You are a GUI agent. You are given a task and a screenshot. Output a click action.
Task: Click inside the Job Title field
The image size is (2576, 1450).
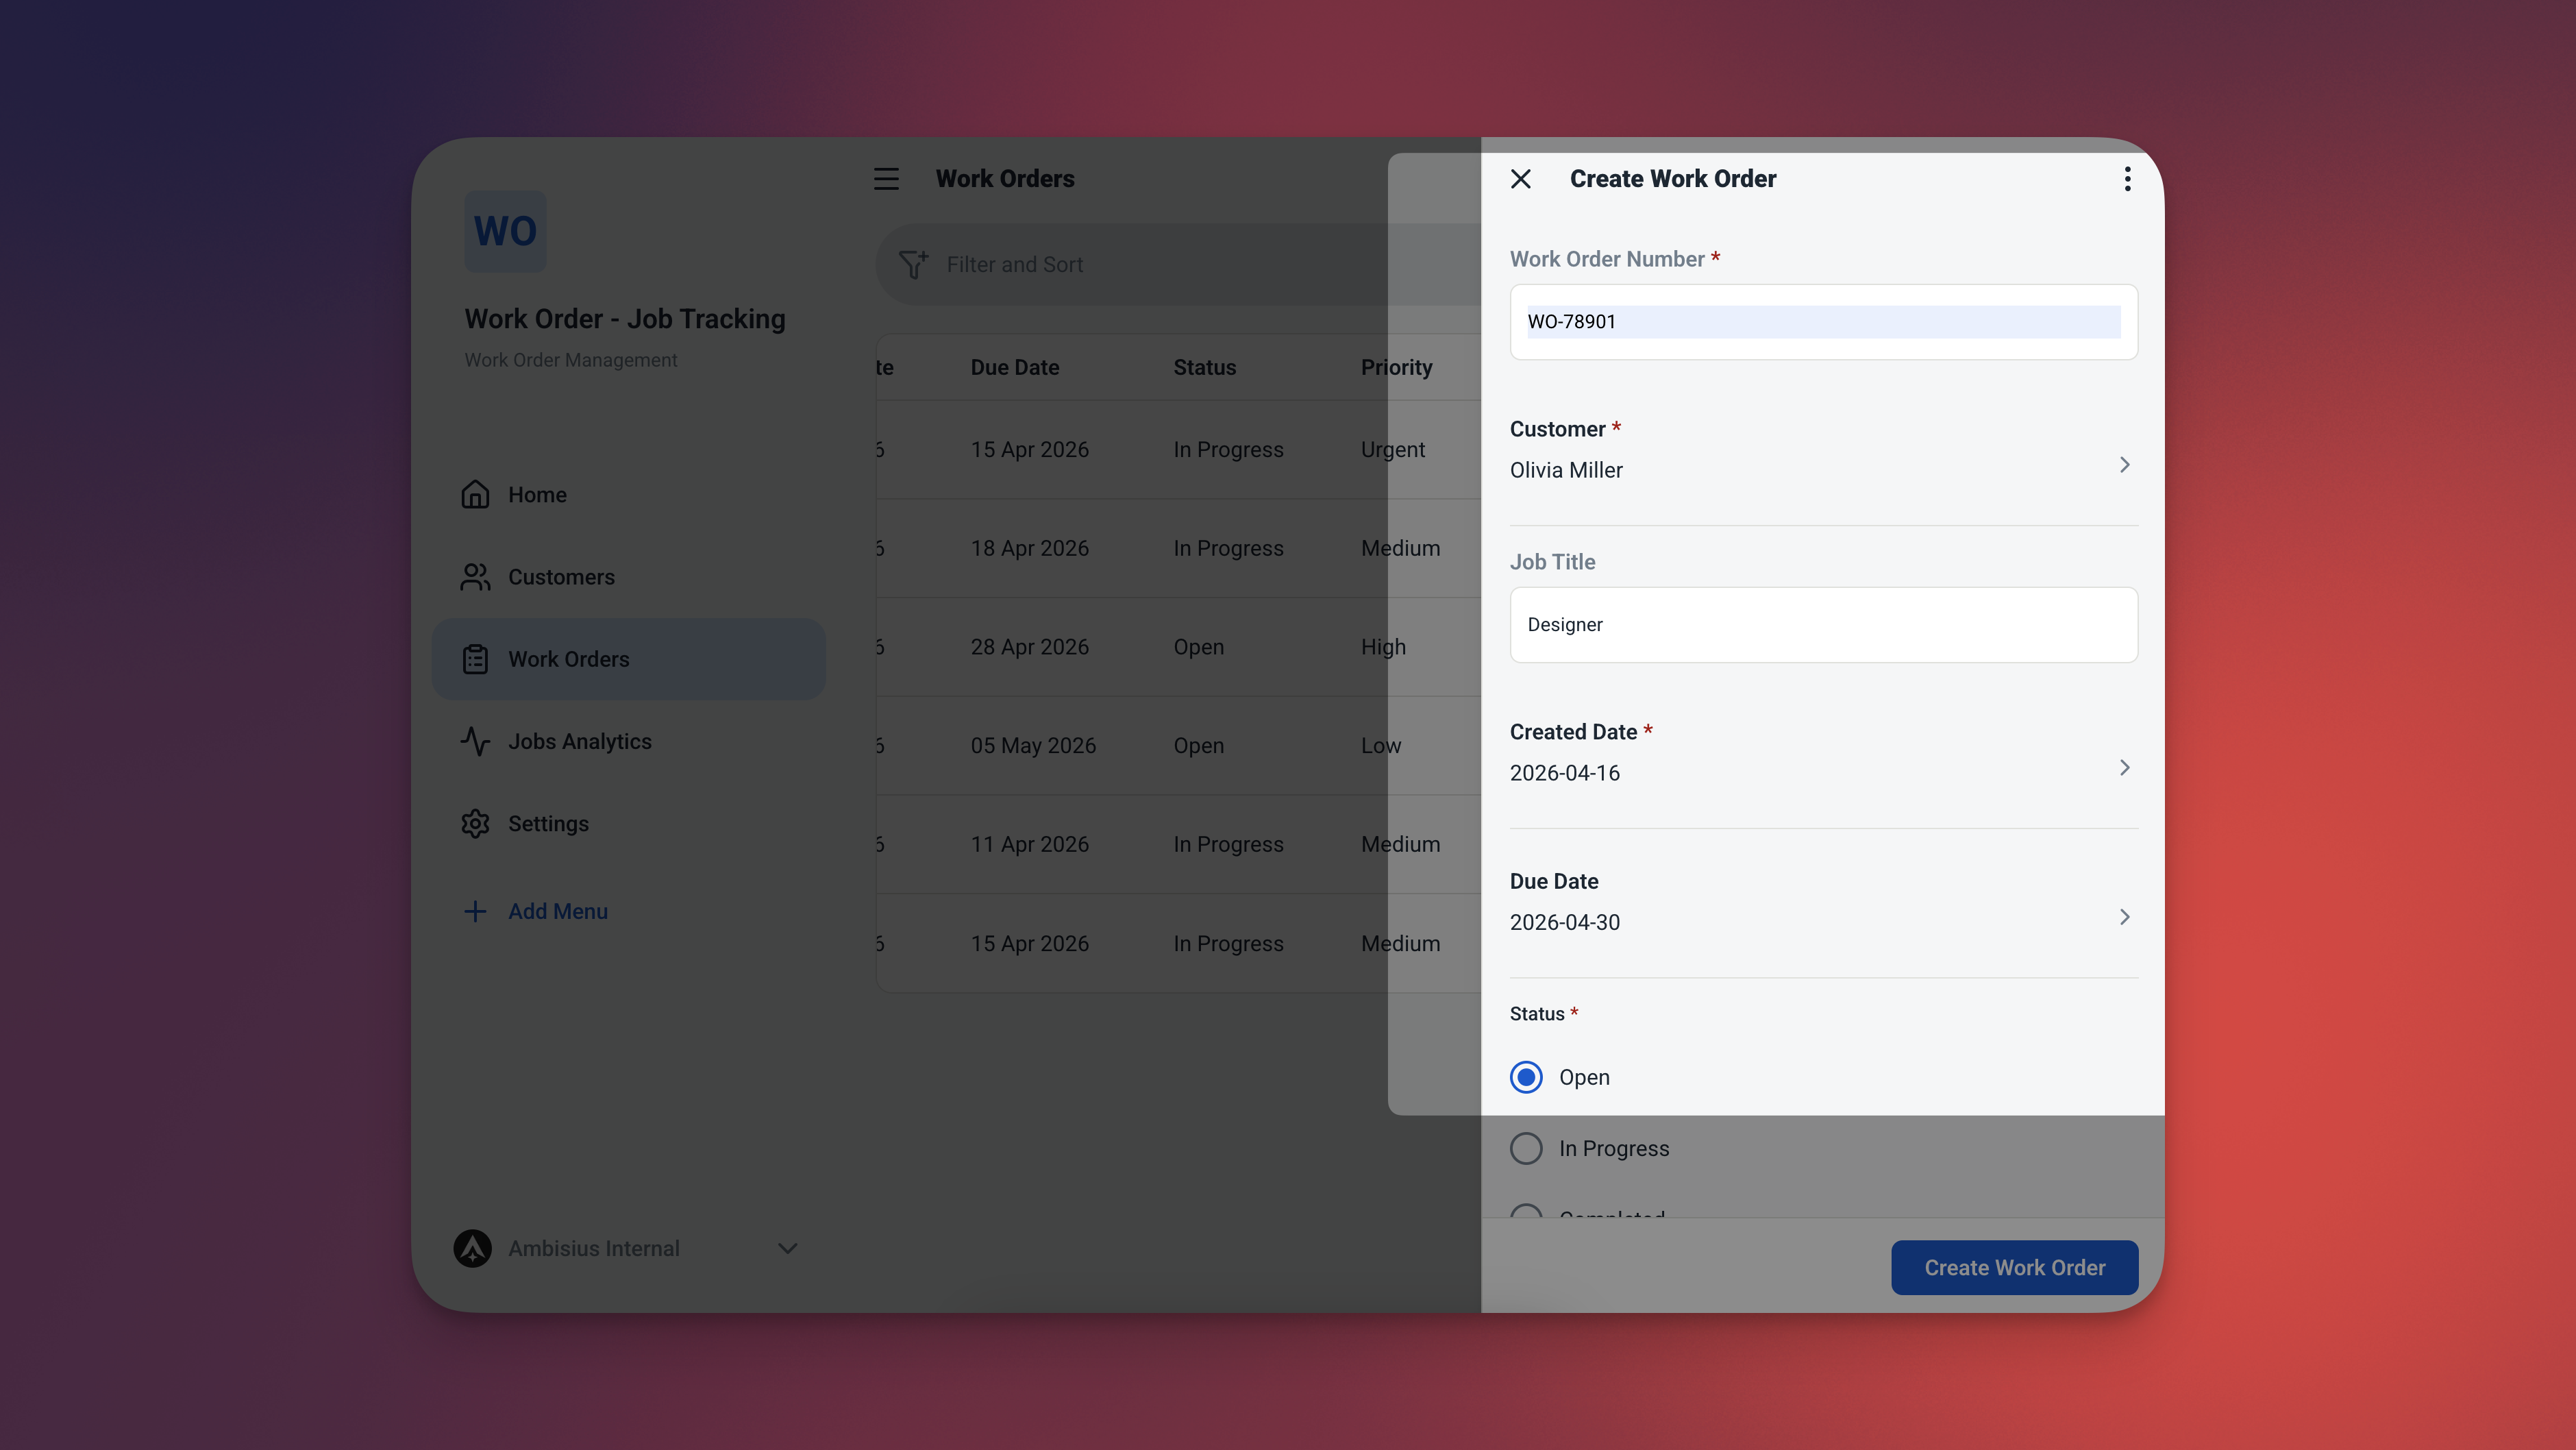pyautogui.click(x=1823, y=624)
